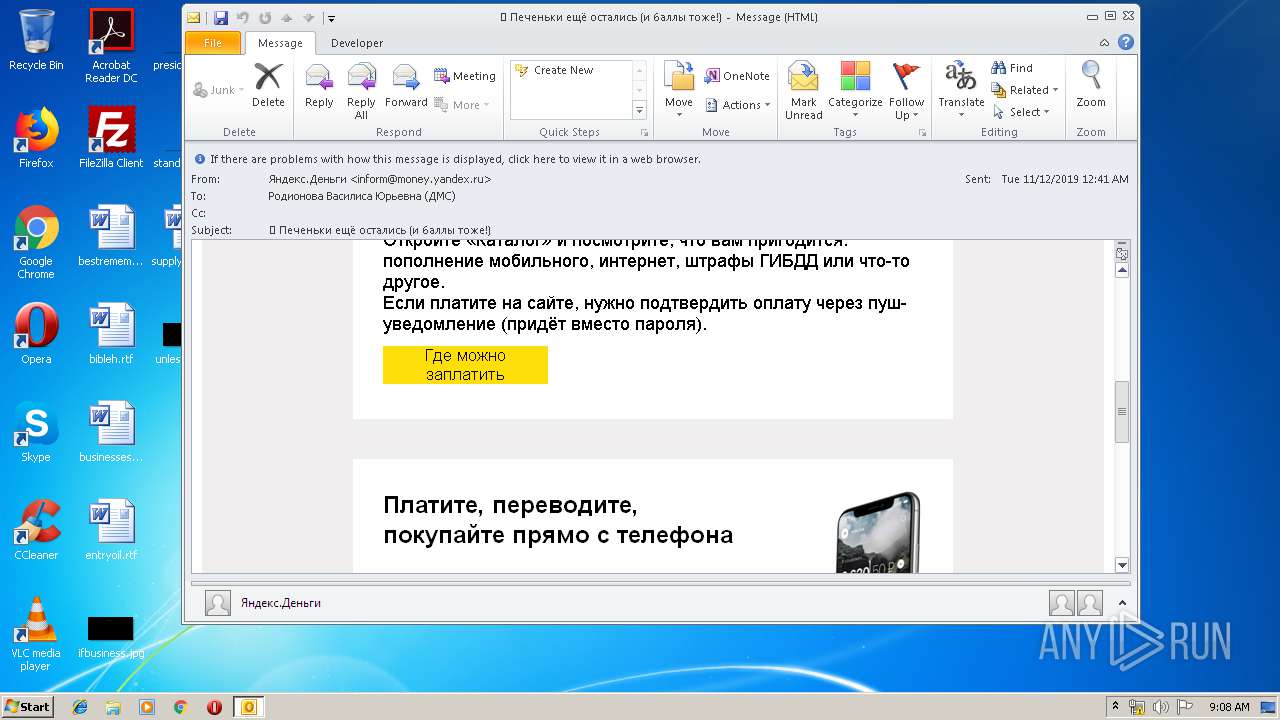Click the Яндекс.Деньги contact photo in People Pane

click(x=218, y=603)
